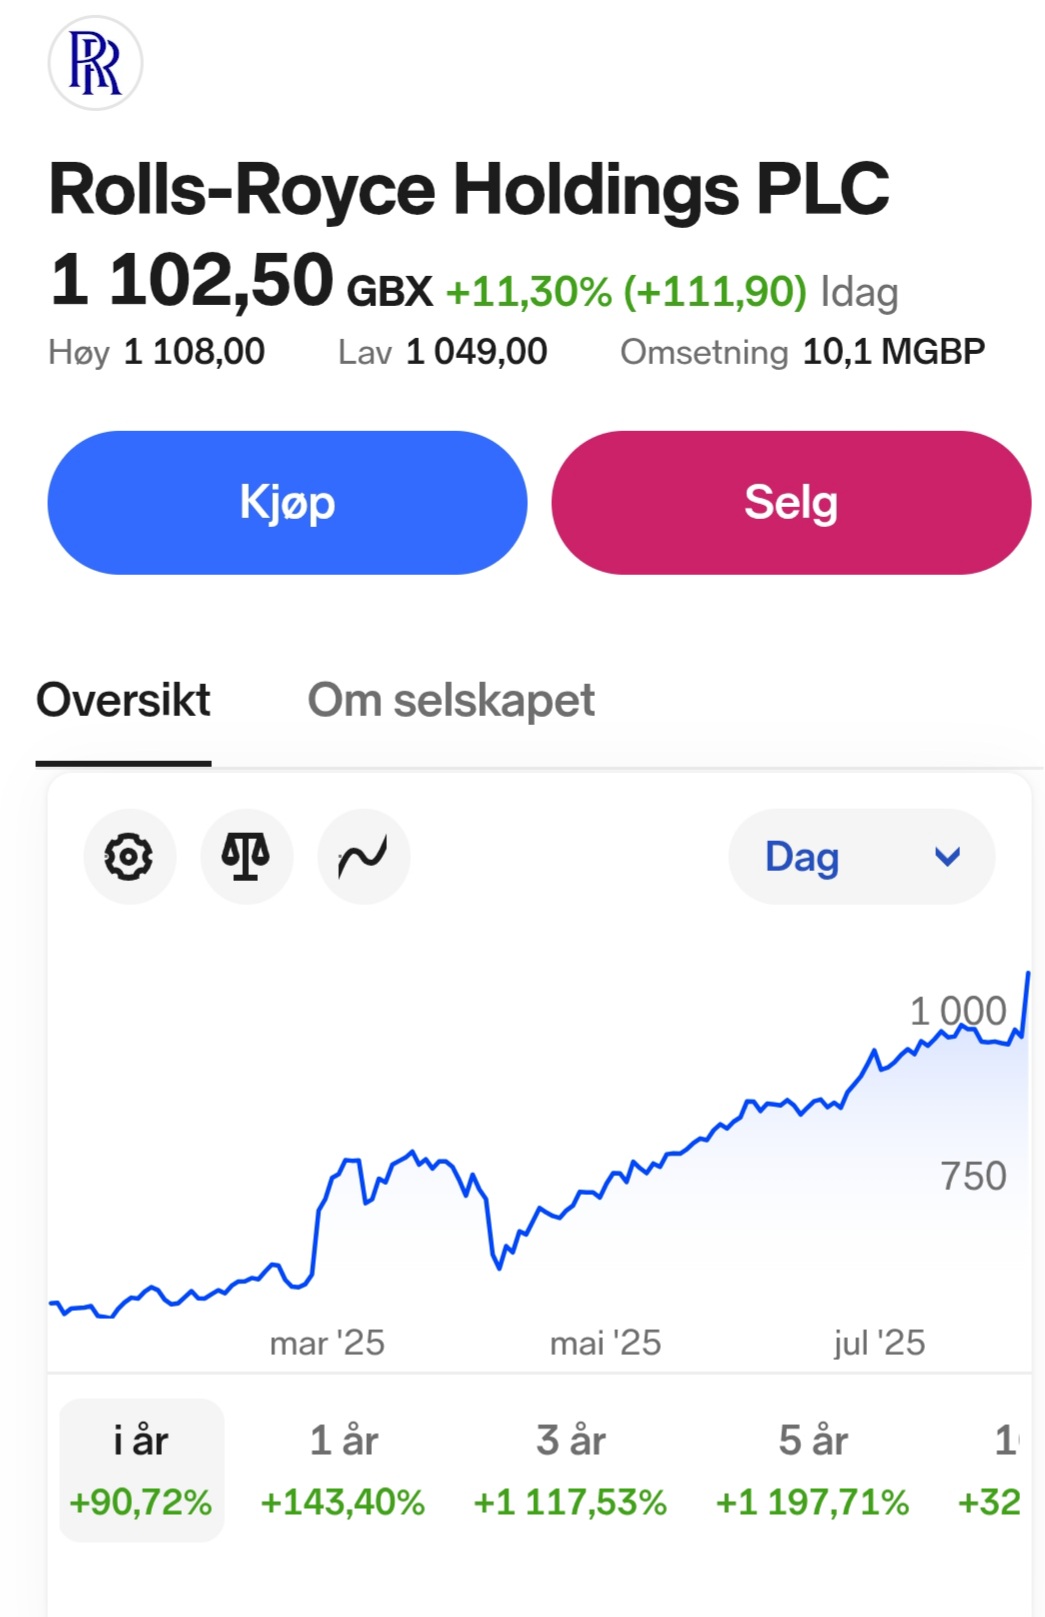The height and width of the screenshot is (1617, 1045).
Task: Select the partially visible last period option
Action: pyautogui.click(x=992, y=1470)
